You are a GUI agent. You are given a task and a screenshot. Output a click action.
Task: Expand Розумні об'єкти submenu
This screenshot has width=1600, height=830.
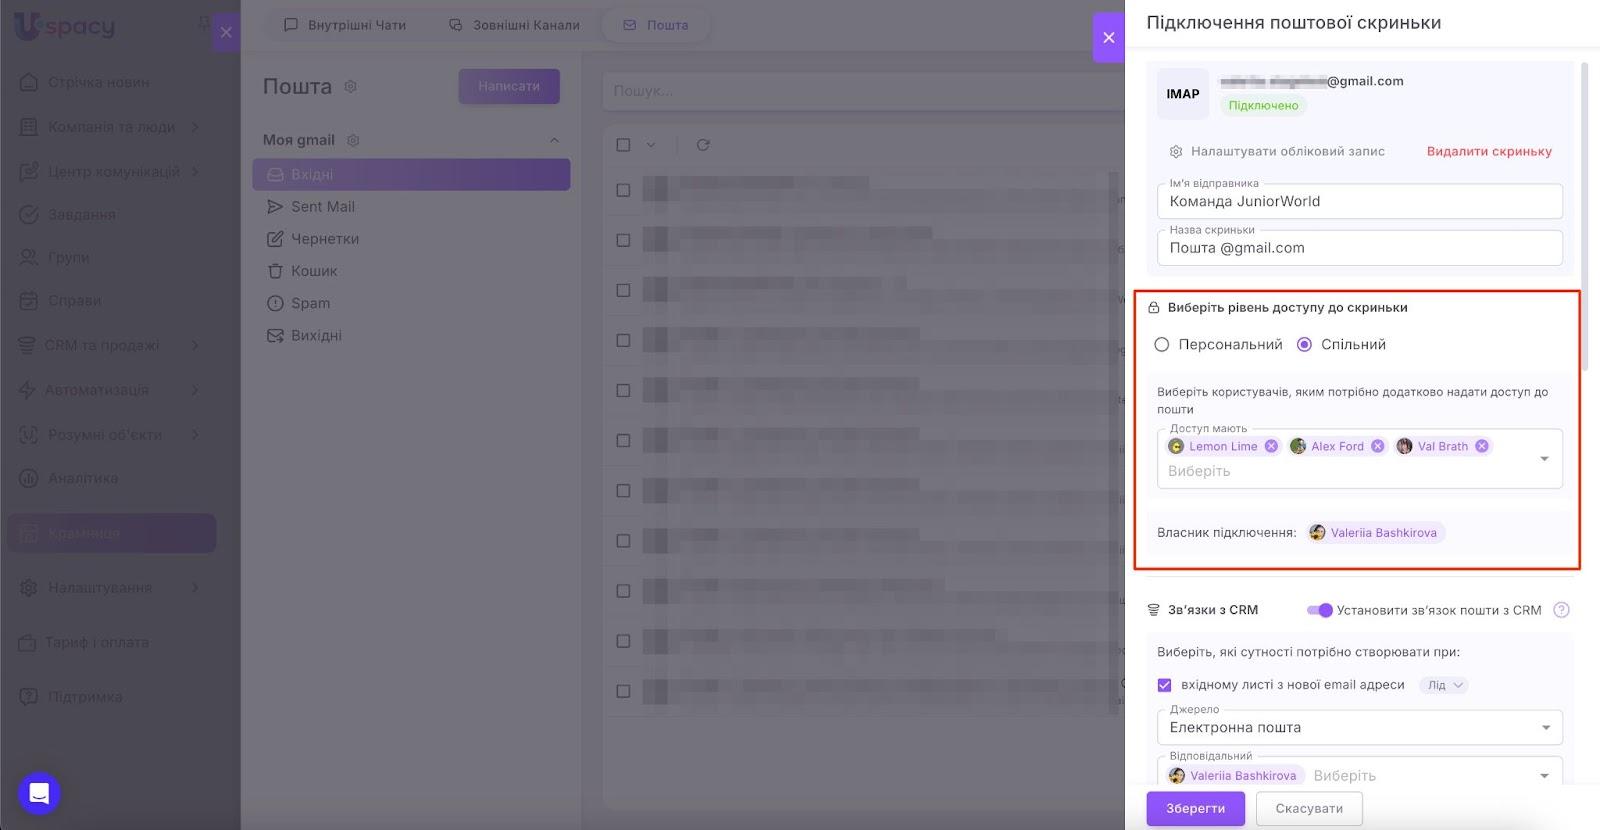pos(195,434)
